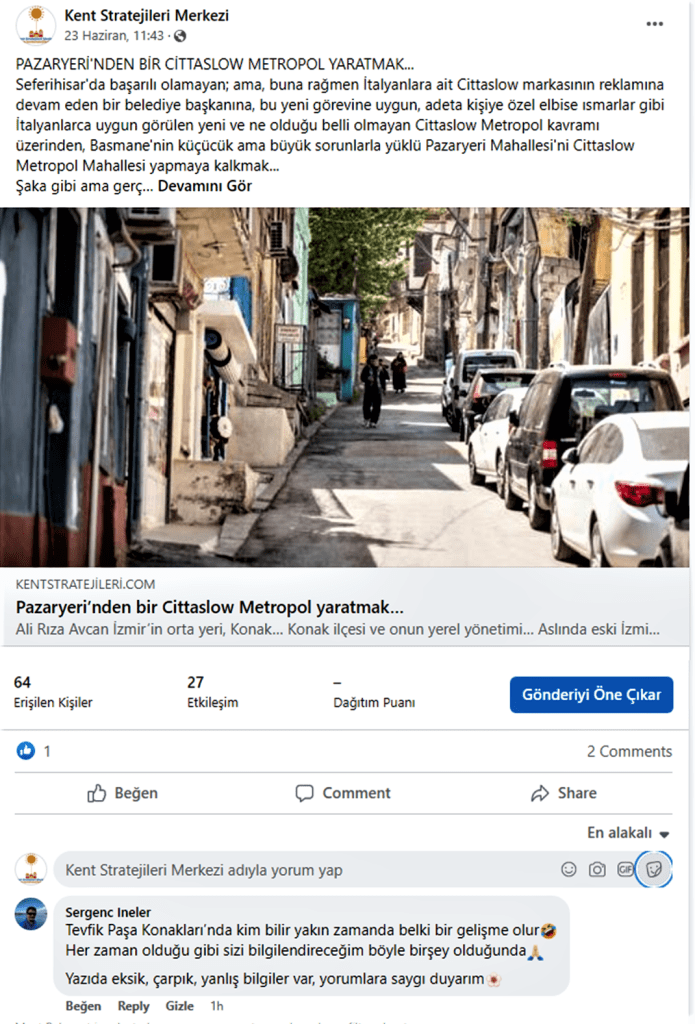Image resolution: width=695 pixels, height=1024 pixels.
Task: Like the post with Beğen button
Action: [x=123, y=793]
